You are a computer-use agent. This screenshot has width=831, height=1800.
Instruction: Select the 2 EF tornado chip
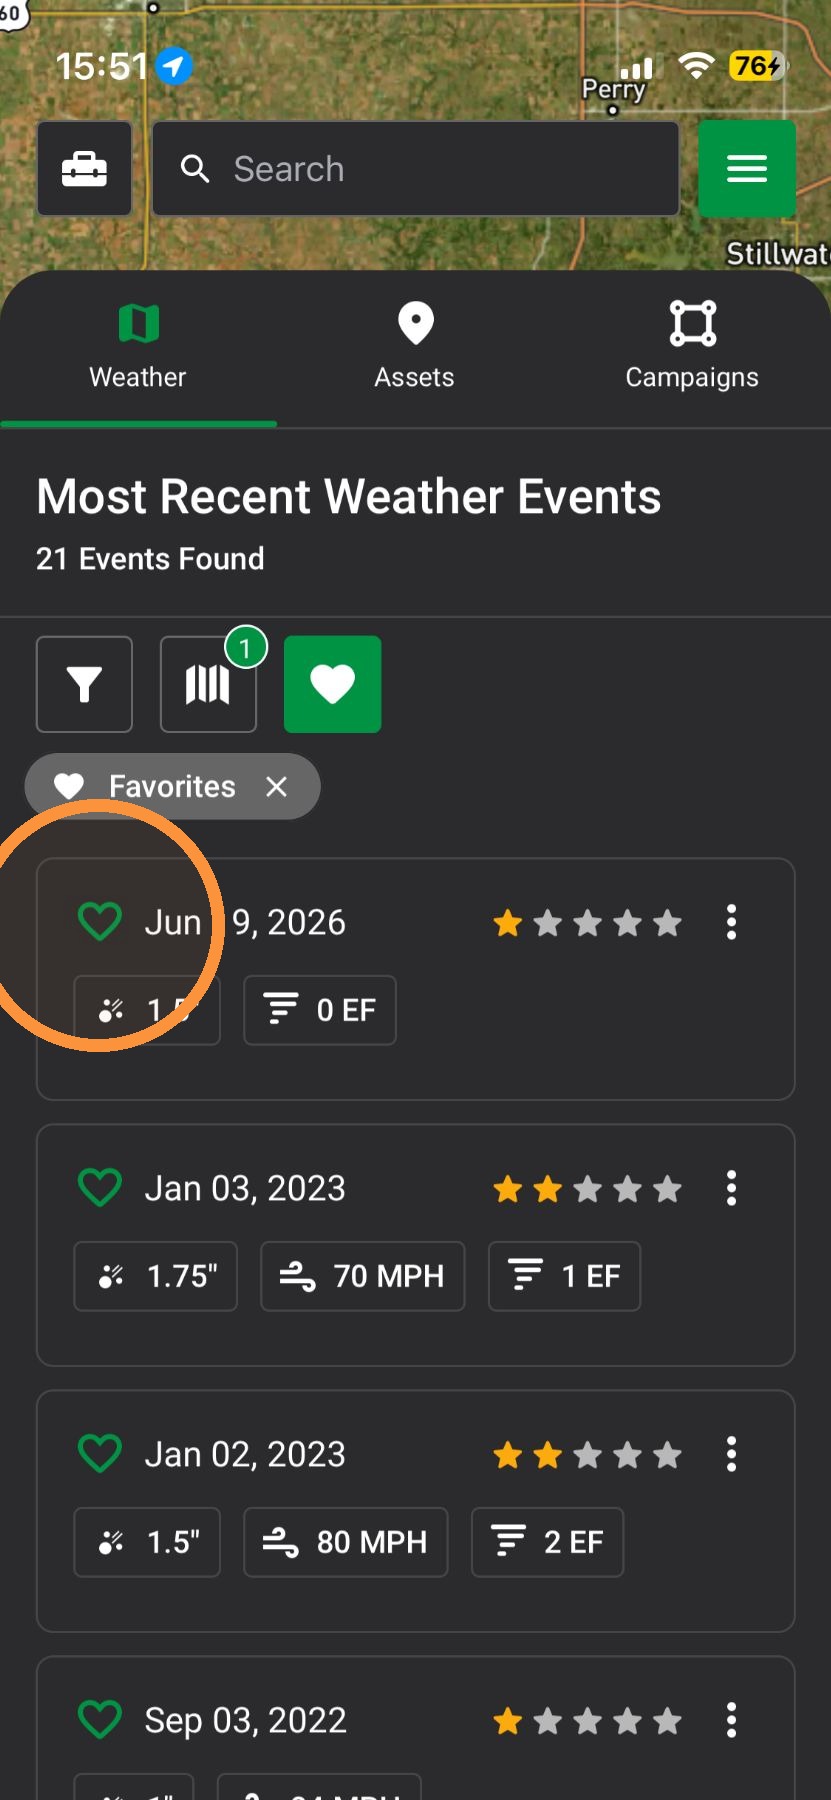(548, 1542)
